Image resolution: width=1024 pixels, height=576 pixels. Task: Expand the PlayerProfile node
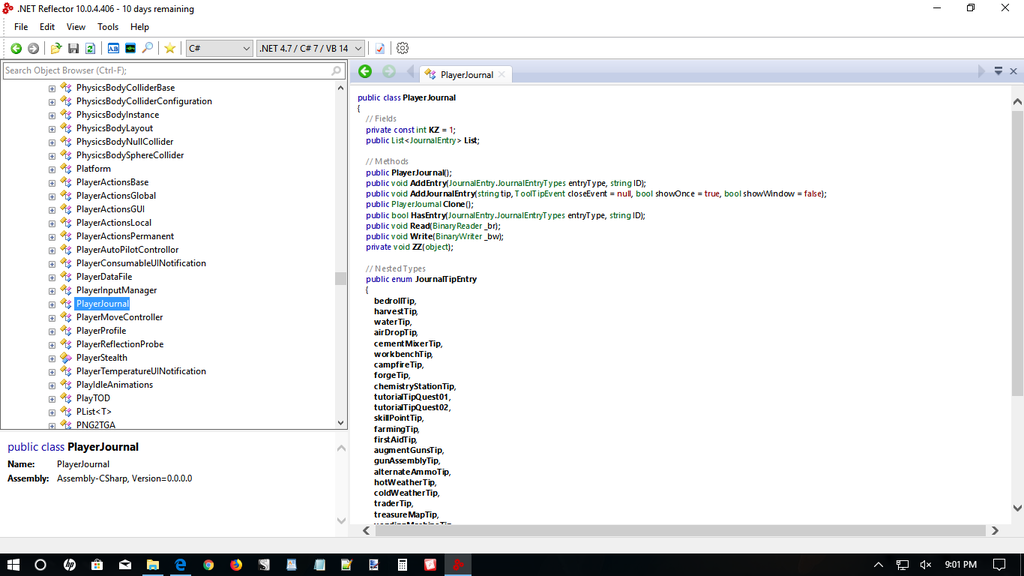[x=52, y=331]
